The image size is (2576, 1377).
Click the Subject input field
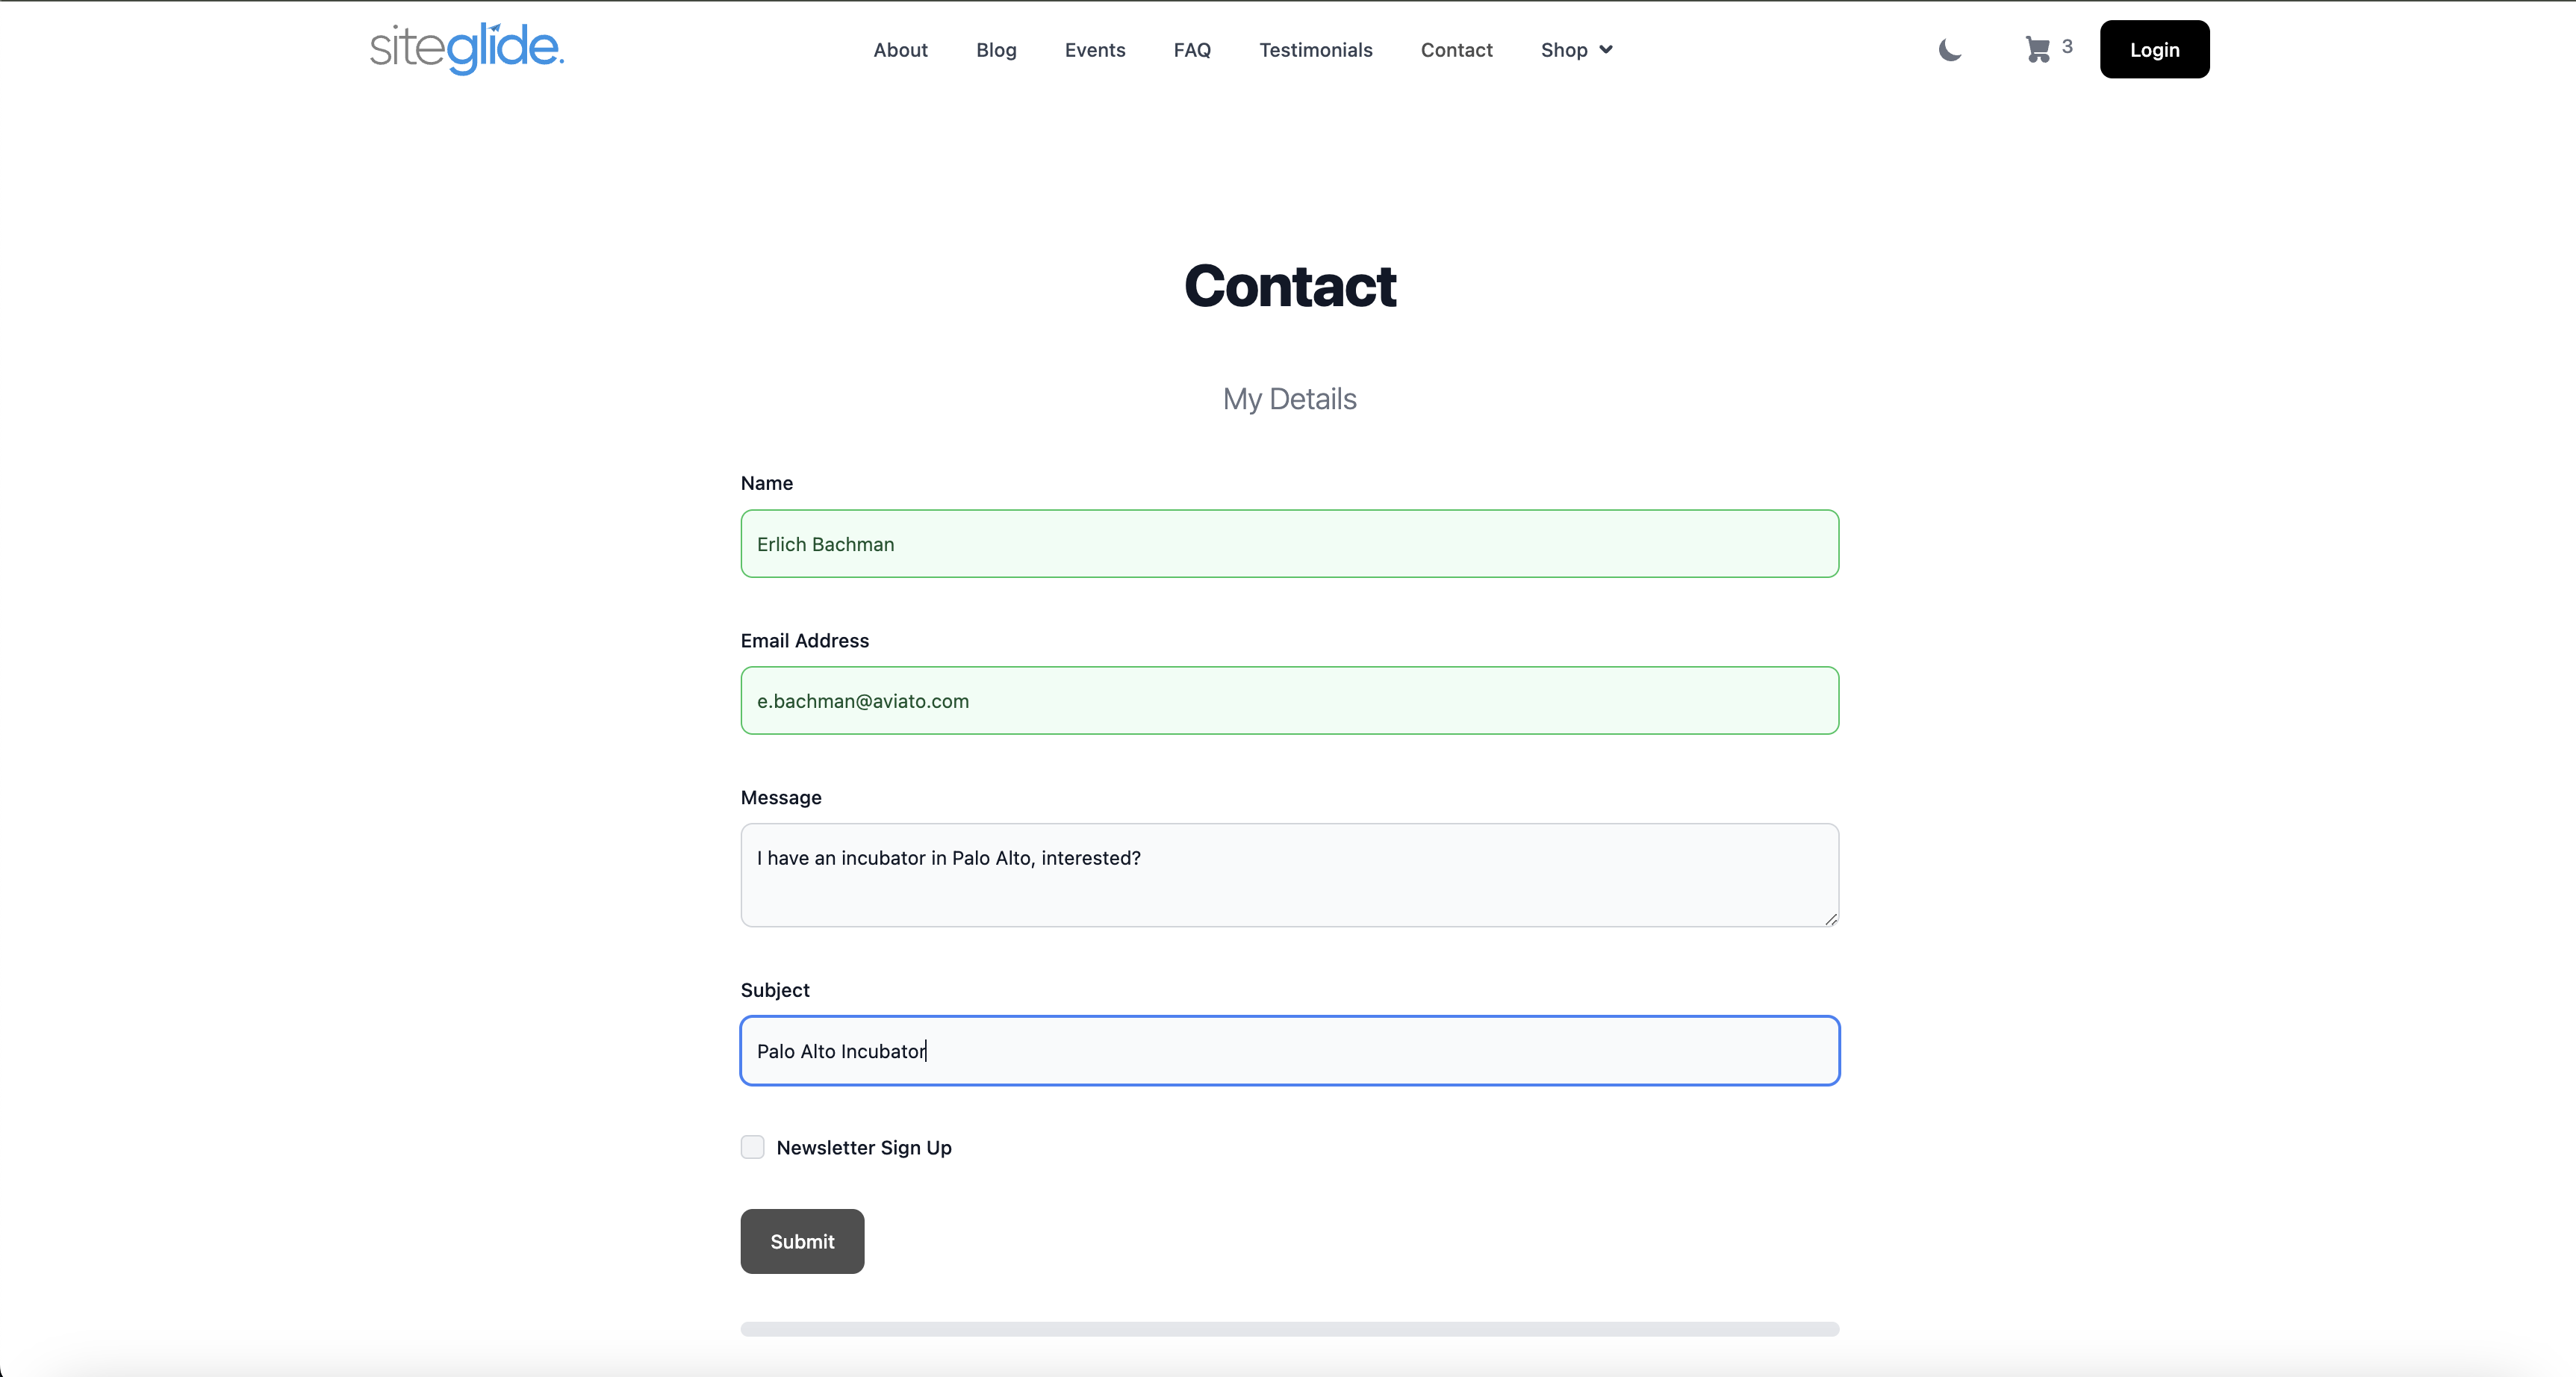tap(1289, 1051)
